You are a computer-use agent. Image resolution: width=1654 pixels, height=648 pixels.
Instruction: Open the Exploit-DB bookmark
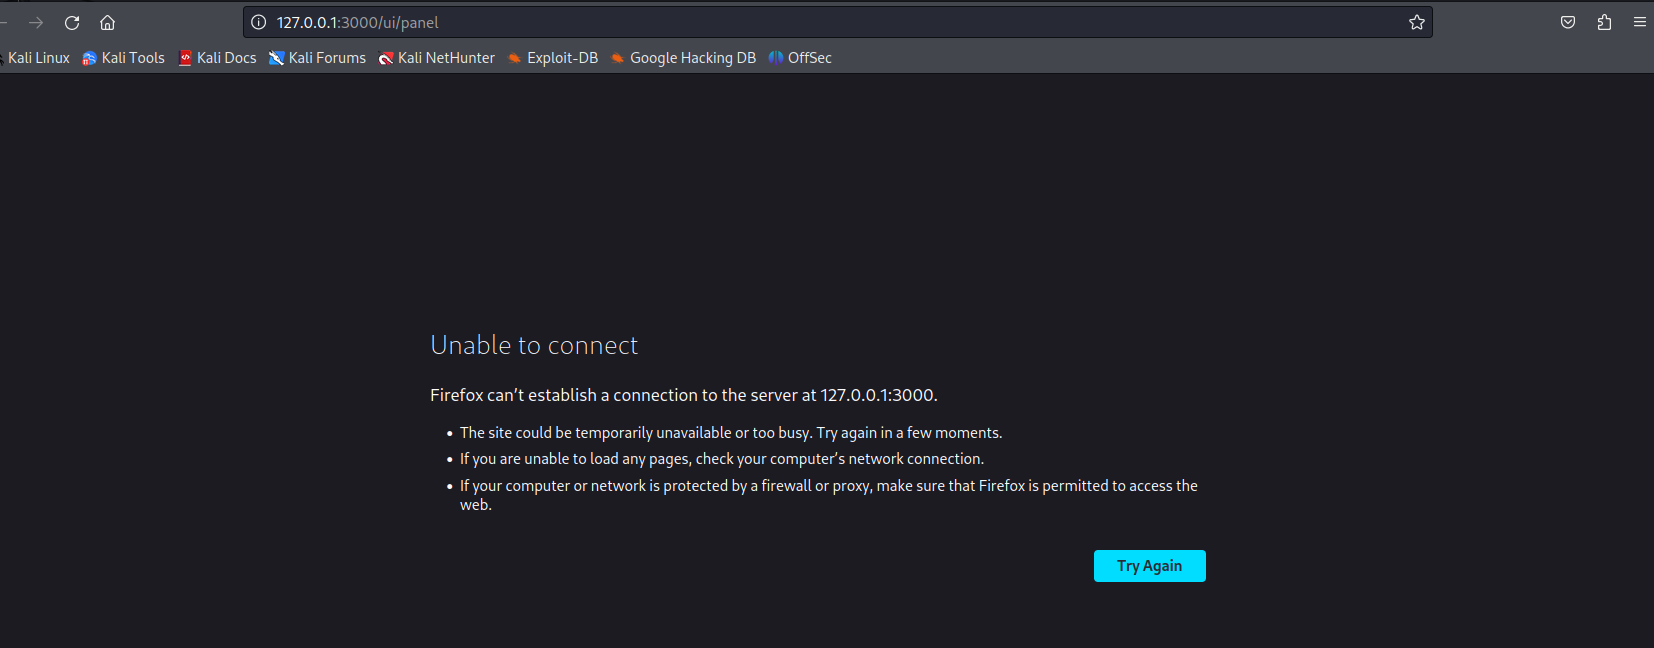tap(553, 58)
